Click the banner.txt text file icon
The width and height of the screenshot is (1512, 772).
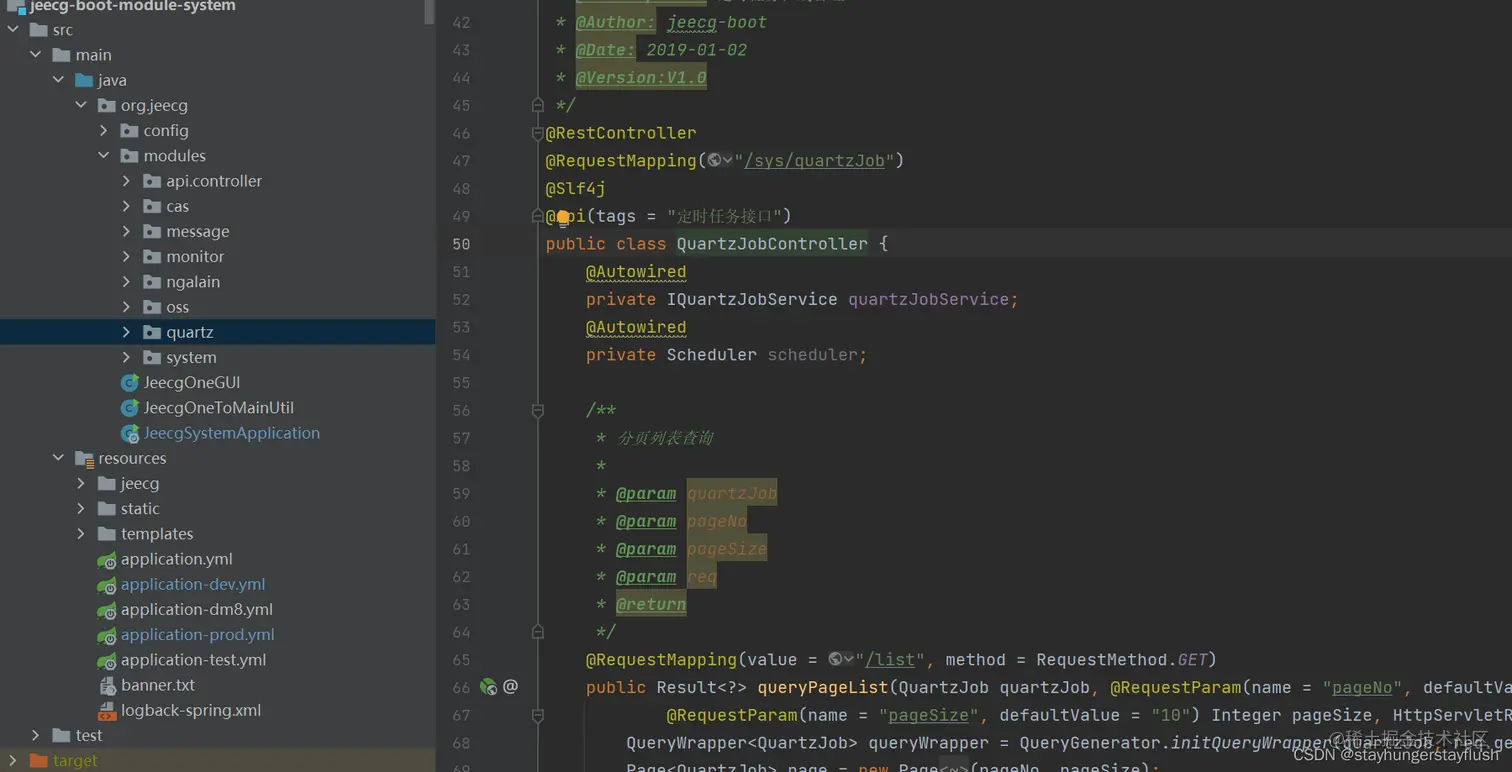coord(107,686)
